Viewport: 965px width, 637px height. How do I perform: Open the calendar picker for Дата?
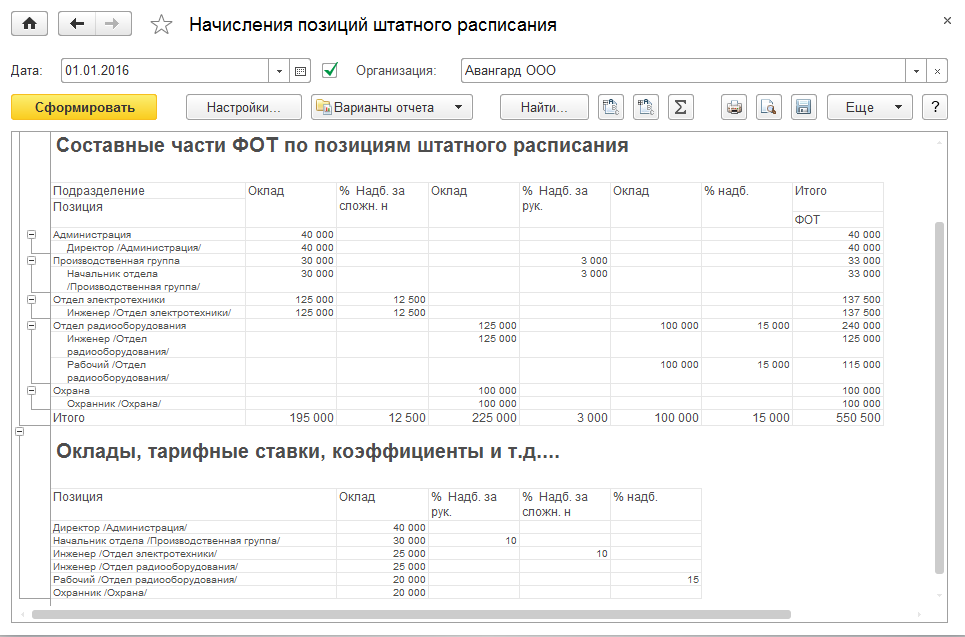301,71
